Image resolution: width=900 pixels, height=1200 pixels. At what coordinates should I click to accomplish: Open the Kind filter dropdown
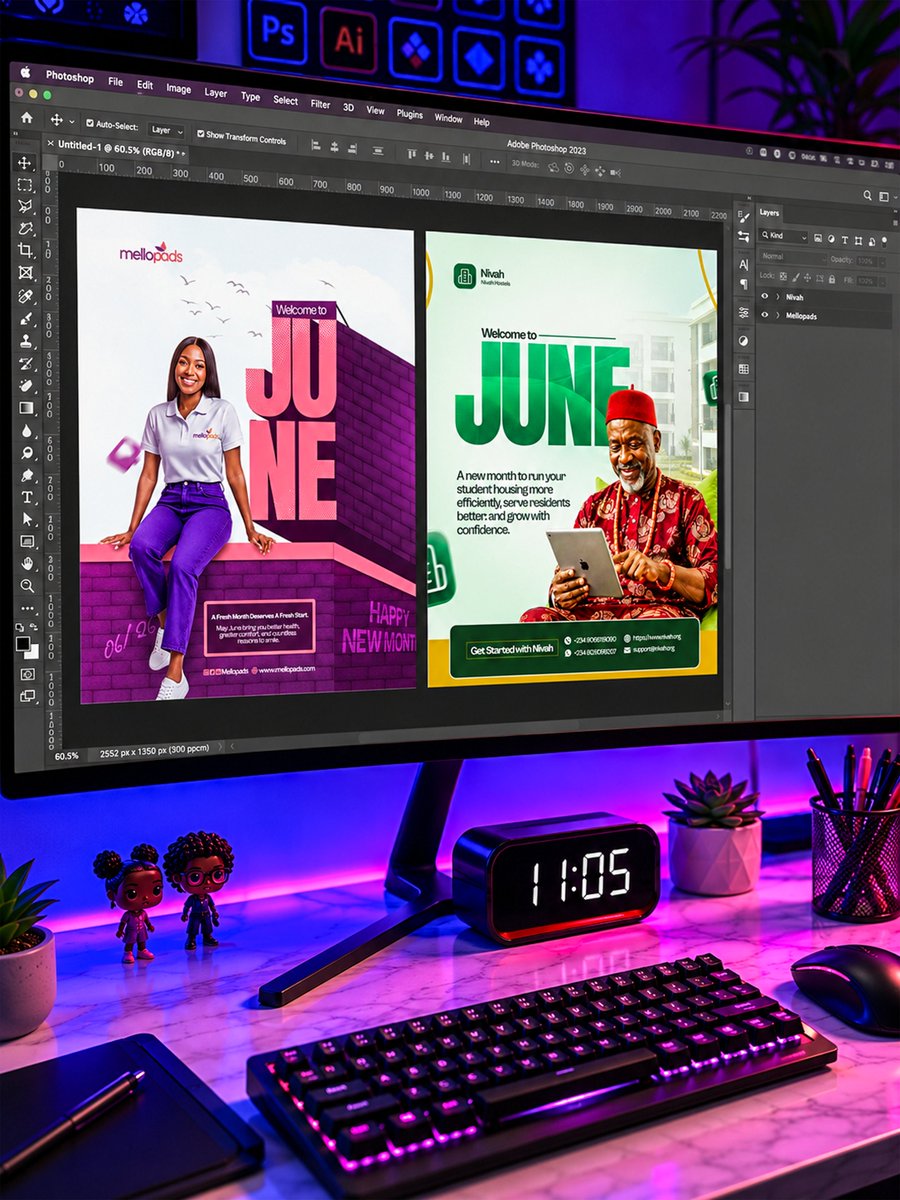click(x=783, y=235)
